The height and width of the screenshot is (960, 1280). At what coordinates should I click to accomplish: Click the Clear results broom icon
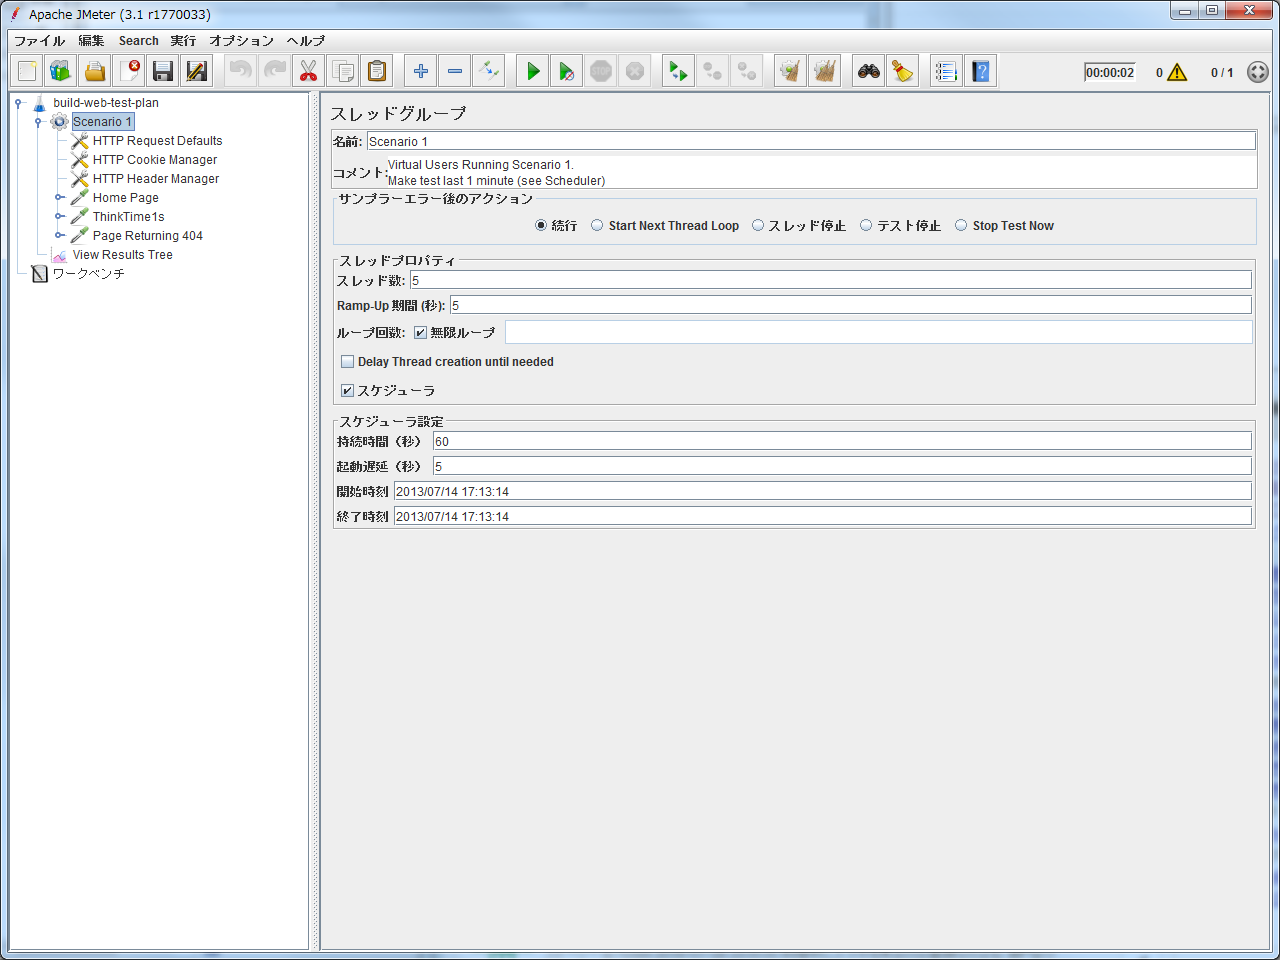pos(791,71)
